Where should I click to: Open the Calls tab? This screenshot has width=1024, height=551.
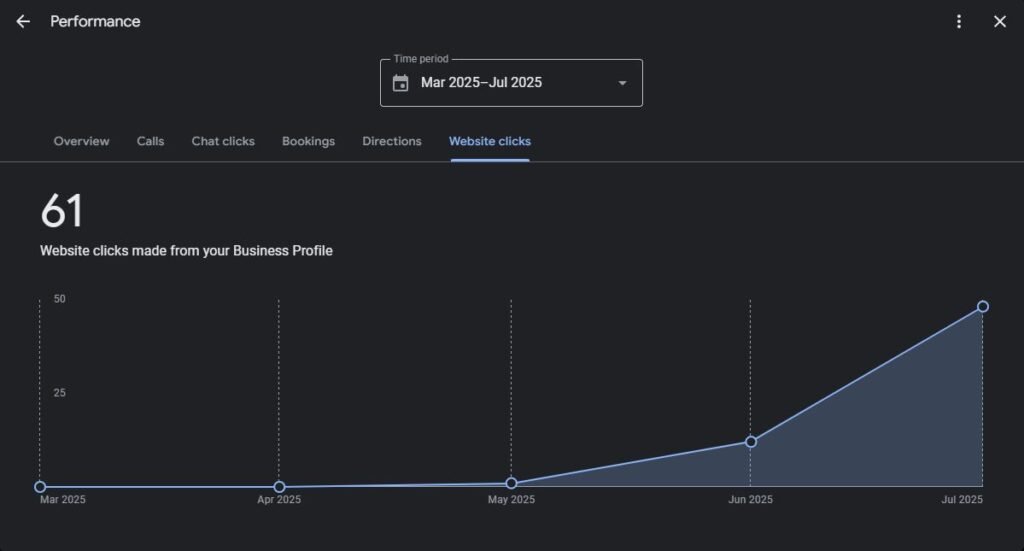(x=150, y=141)
